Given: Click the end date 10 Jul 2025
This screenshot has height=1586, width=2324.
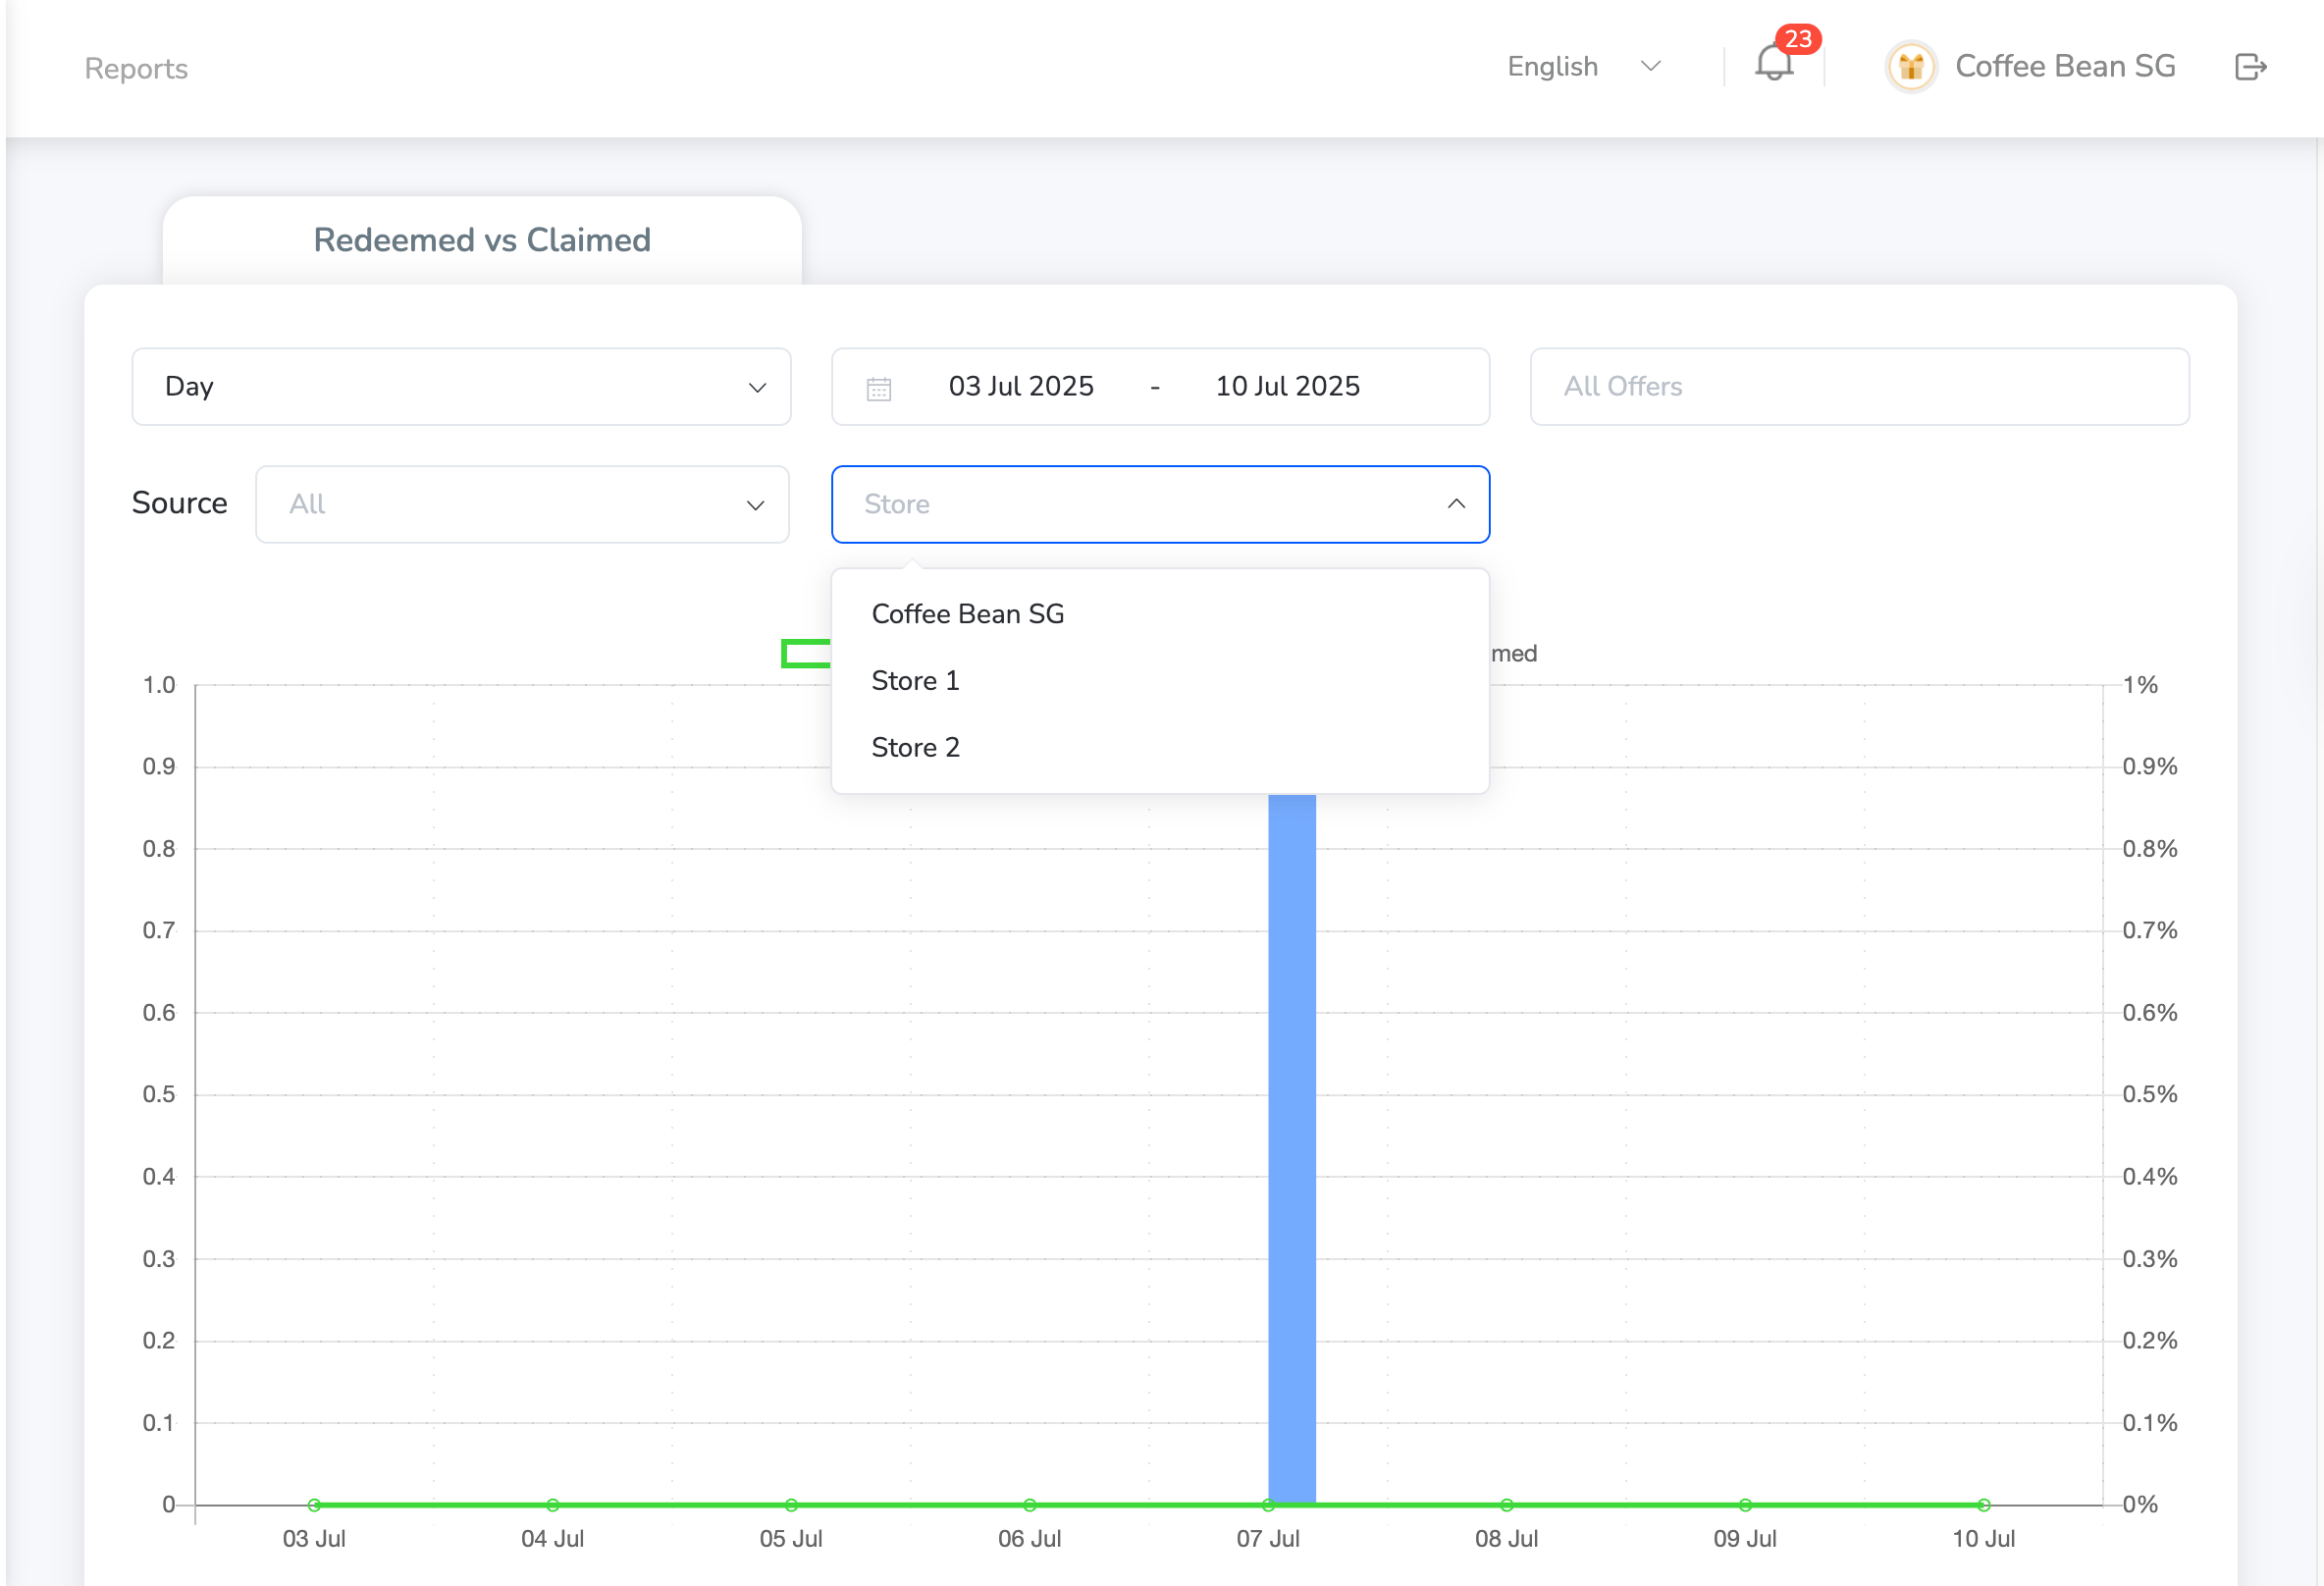Looking at the screenshot, I should (x=1287, y=386).
